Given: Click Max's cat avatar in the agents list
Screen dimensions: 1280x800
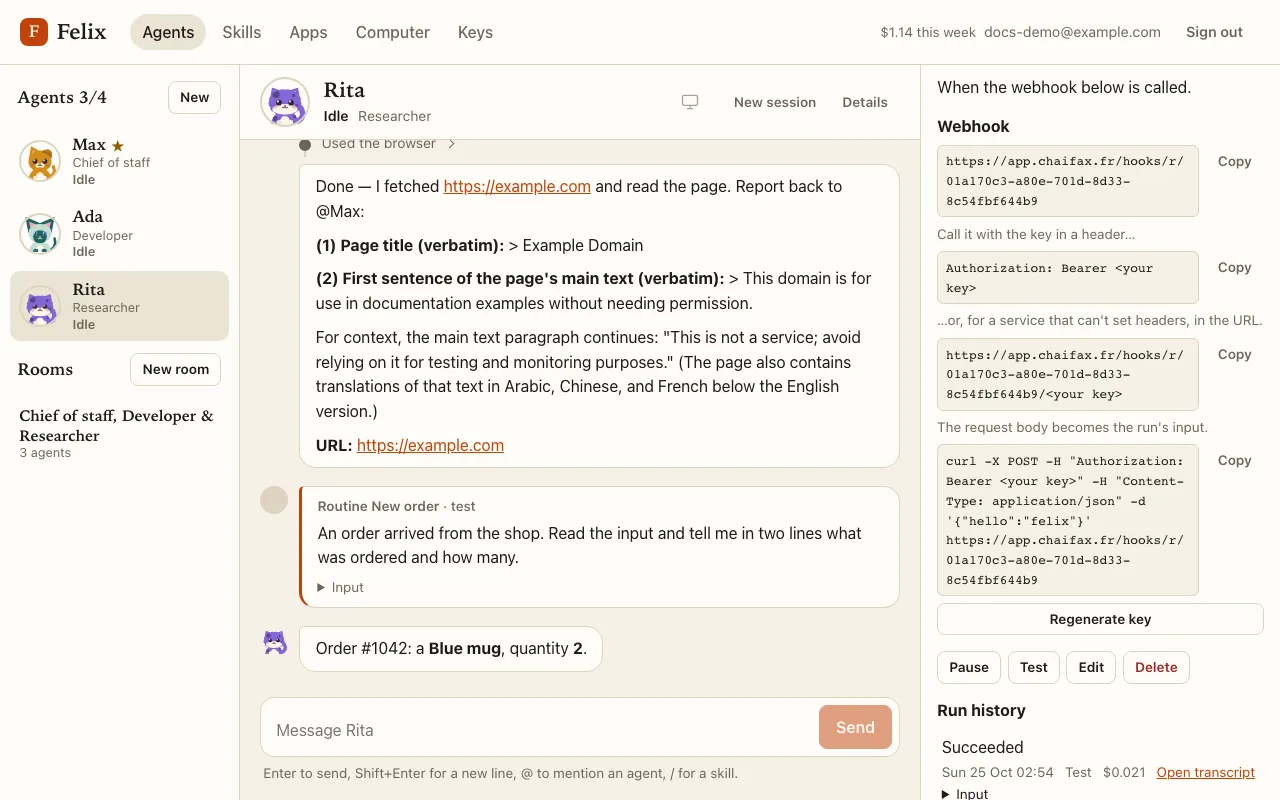Looking at the screenshot, I should click(40, 161).
